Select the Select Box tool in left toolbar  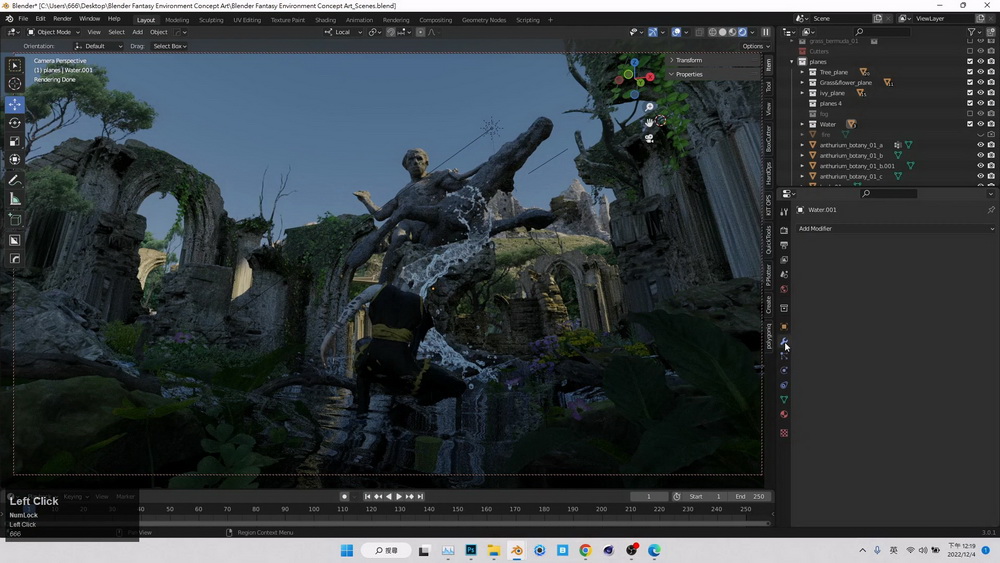[x=15, y=65]
